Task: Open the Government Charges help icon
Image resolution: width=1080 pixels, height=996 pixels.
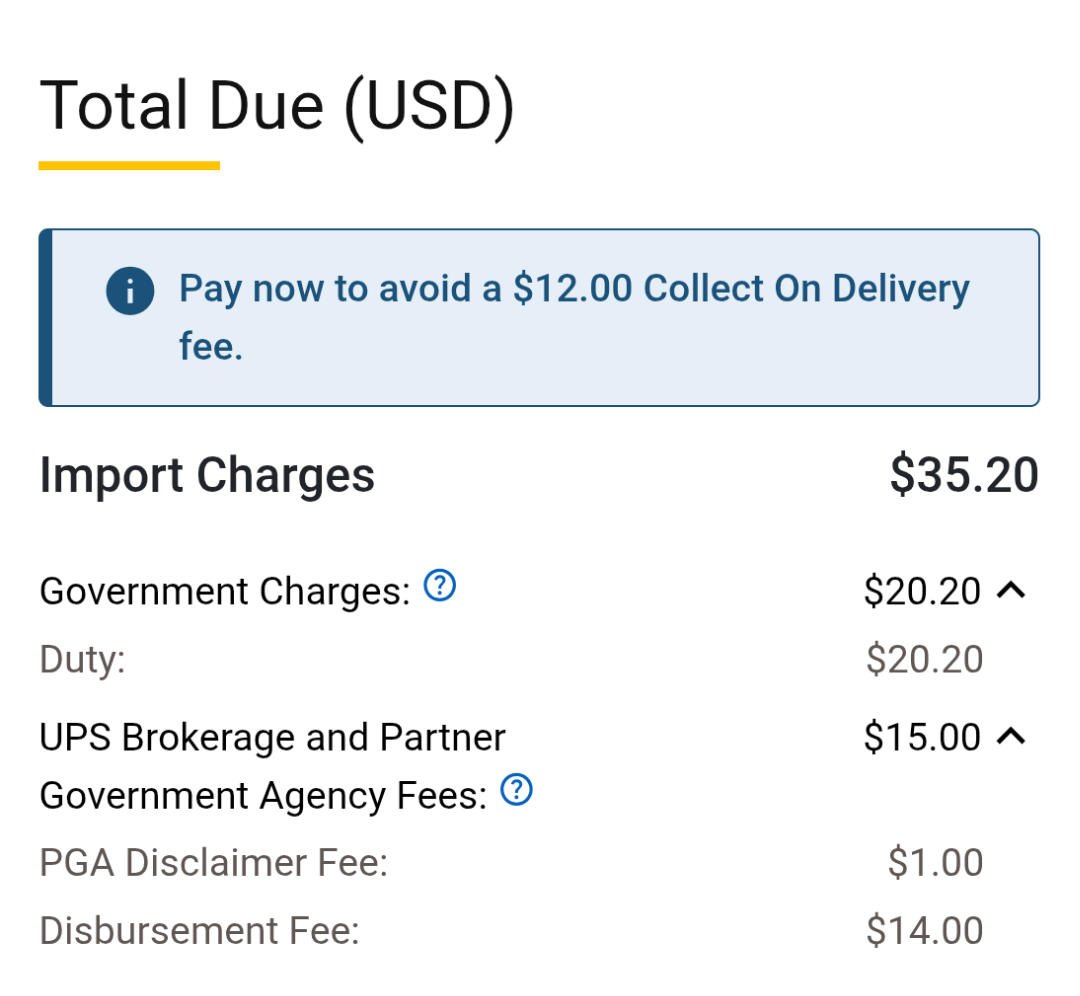Action: [440, 587]
